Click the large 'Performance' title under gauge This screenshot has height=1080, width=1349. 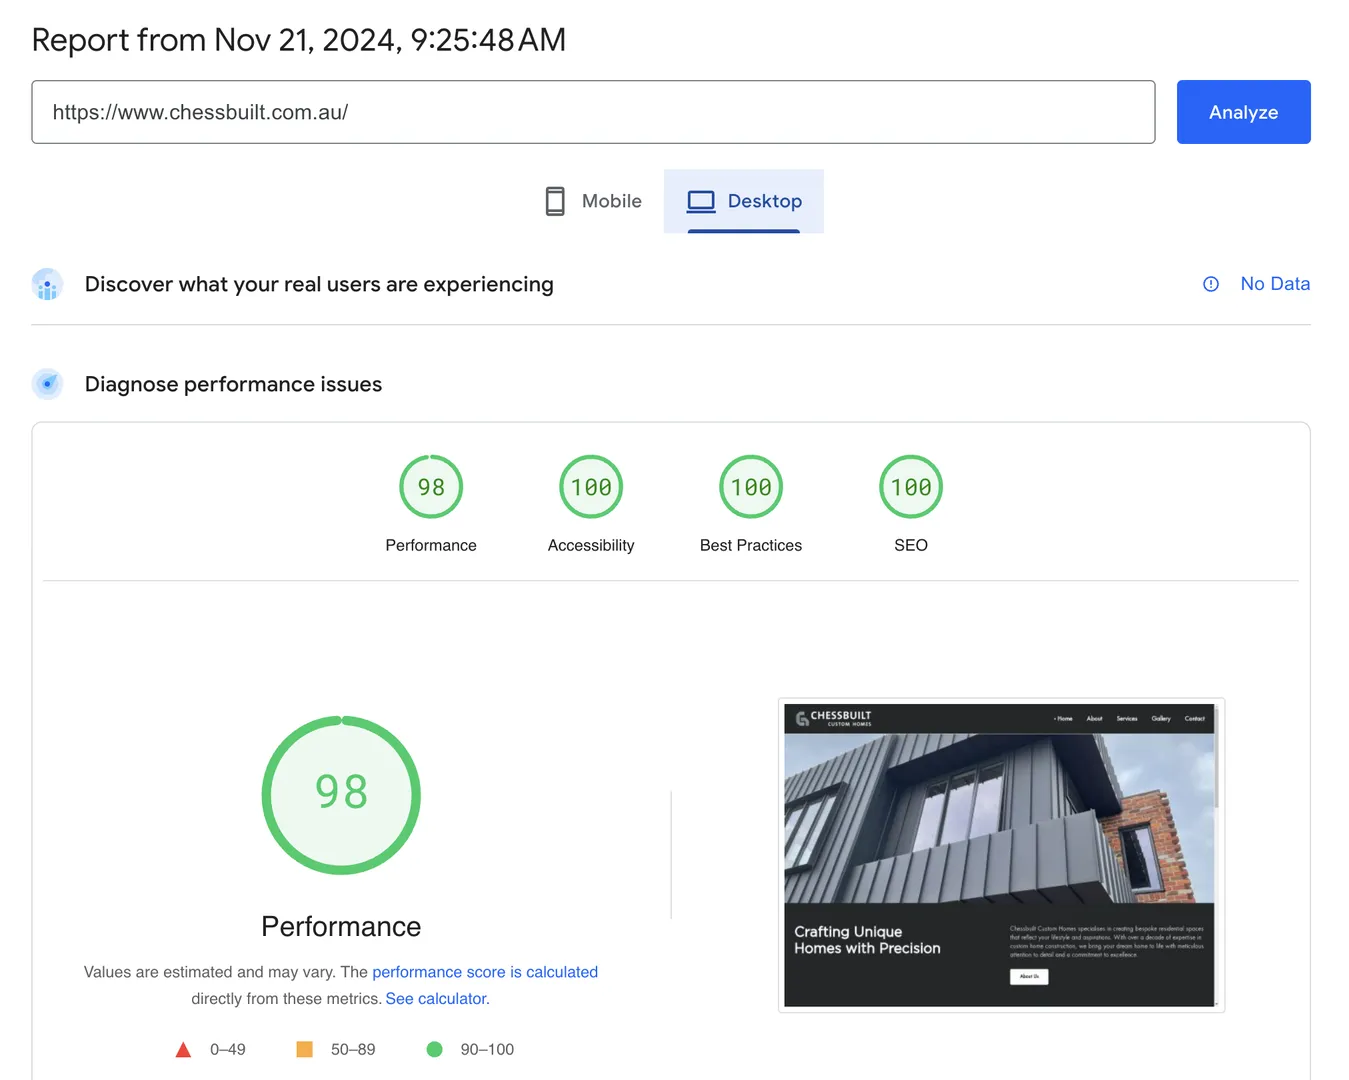[341, 927]
